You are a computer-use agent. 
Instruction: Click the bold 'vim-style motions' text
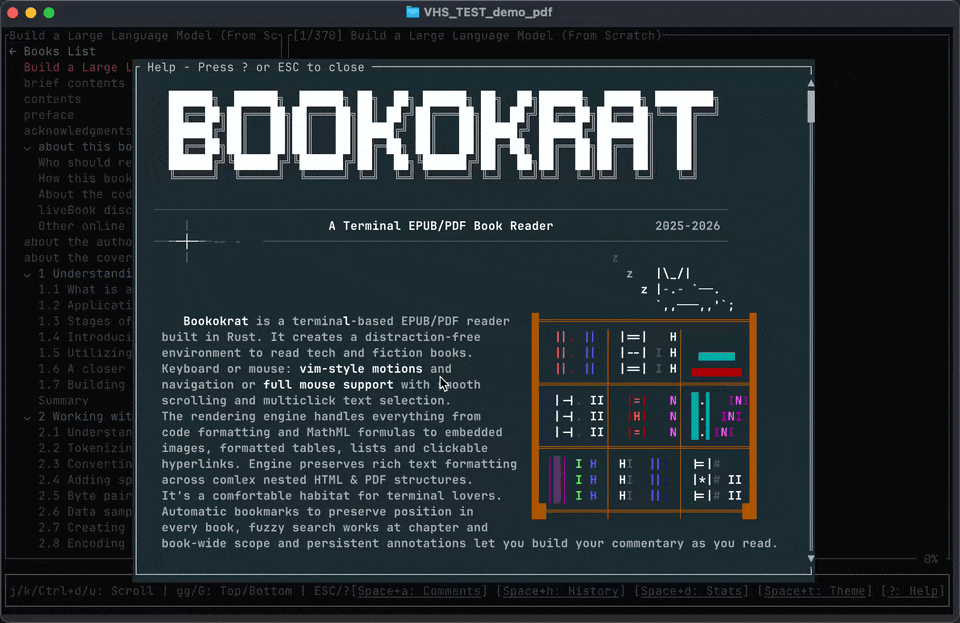361,370
